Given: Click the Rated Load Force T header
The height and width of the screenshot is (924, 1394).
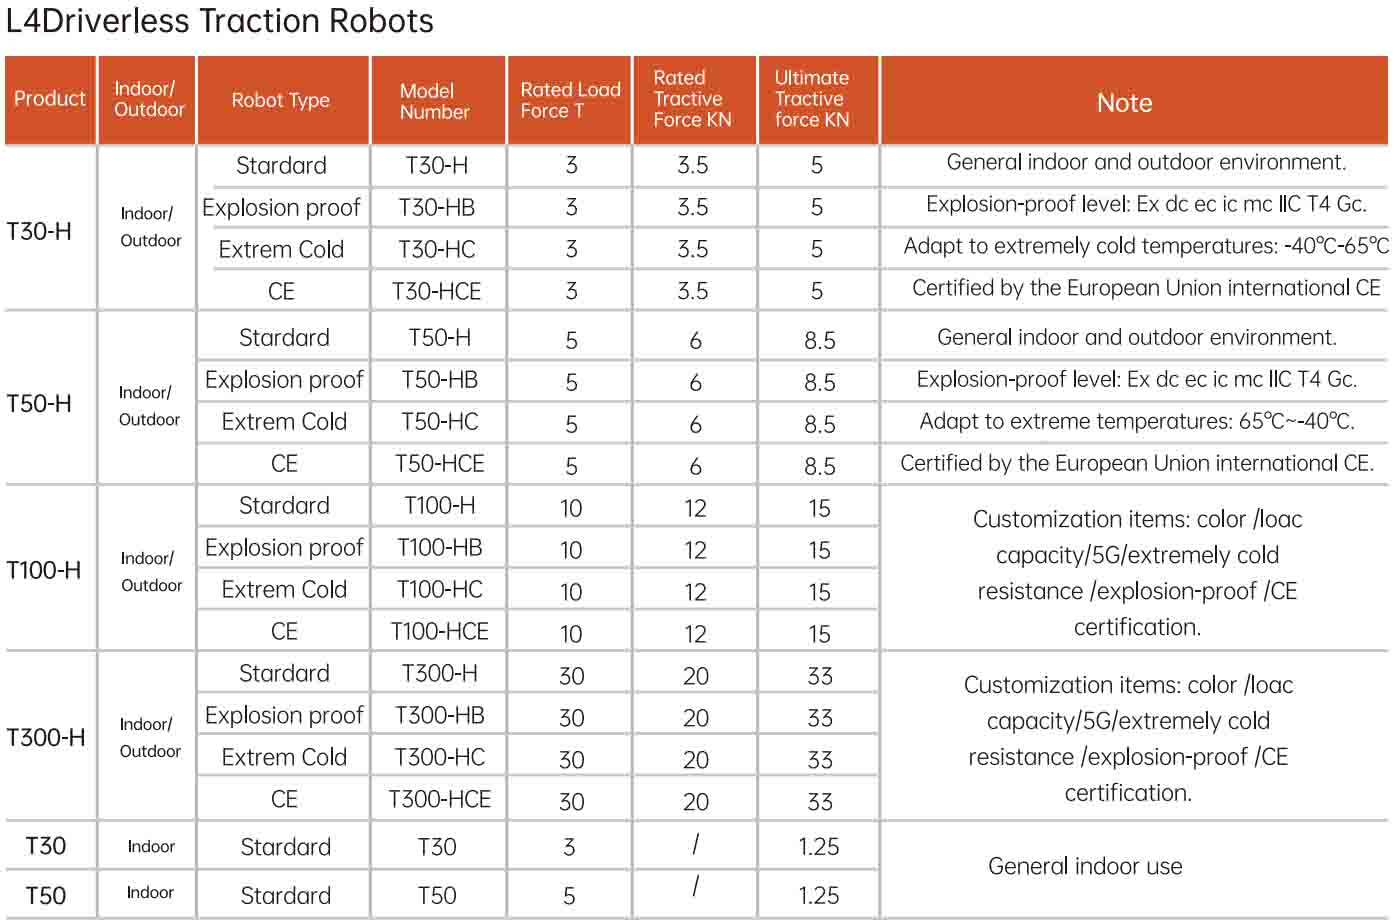Looking at the screenshot, I should [570, 100].
